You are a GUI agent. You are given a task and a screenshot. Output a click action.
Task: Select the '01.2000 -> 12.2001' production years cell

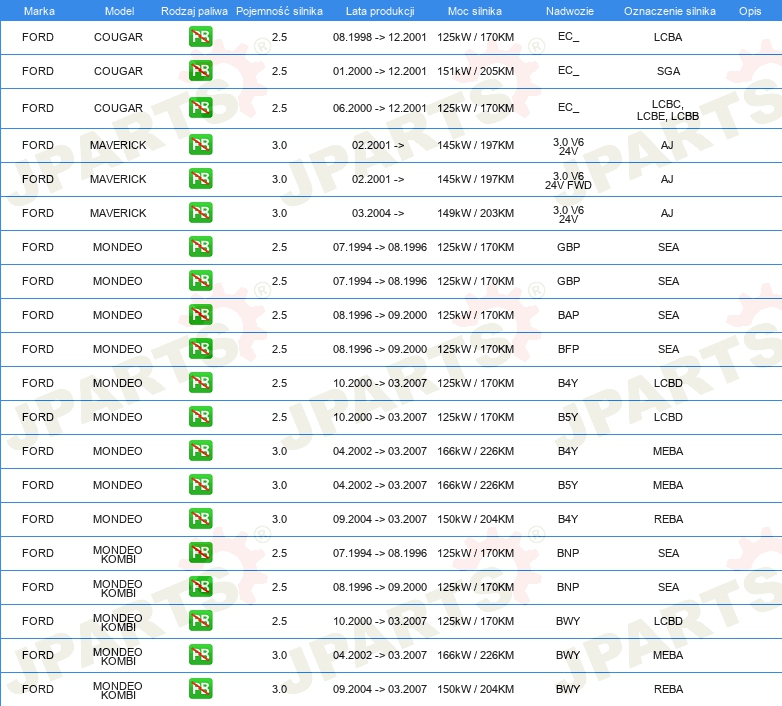pyautogui.click(x=380, y=71)
